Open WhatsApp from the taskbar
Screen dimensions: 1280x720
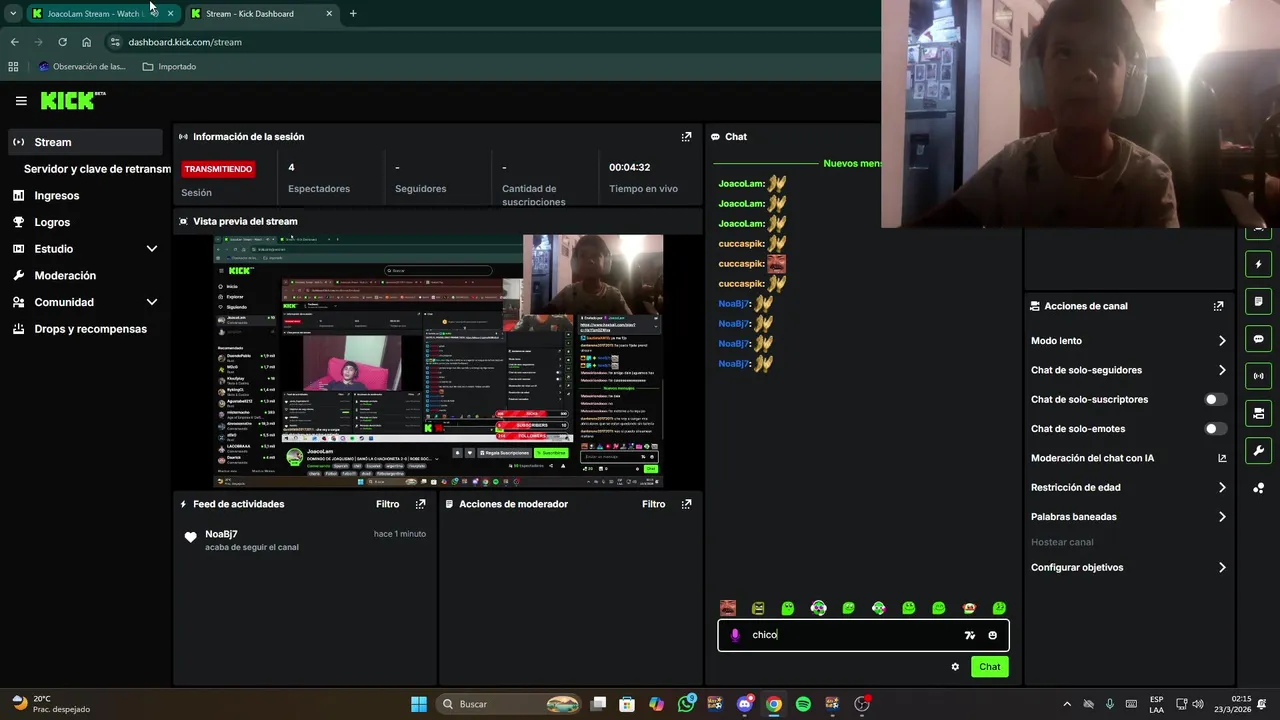(686, 704)
